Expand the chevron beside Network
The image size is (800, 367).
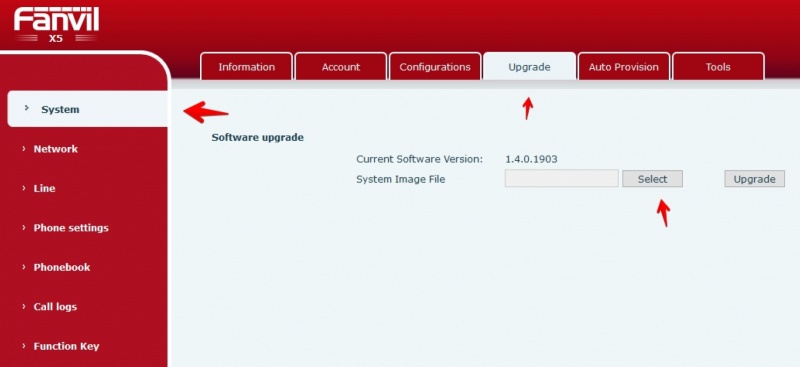pos(23,149)
